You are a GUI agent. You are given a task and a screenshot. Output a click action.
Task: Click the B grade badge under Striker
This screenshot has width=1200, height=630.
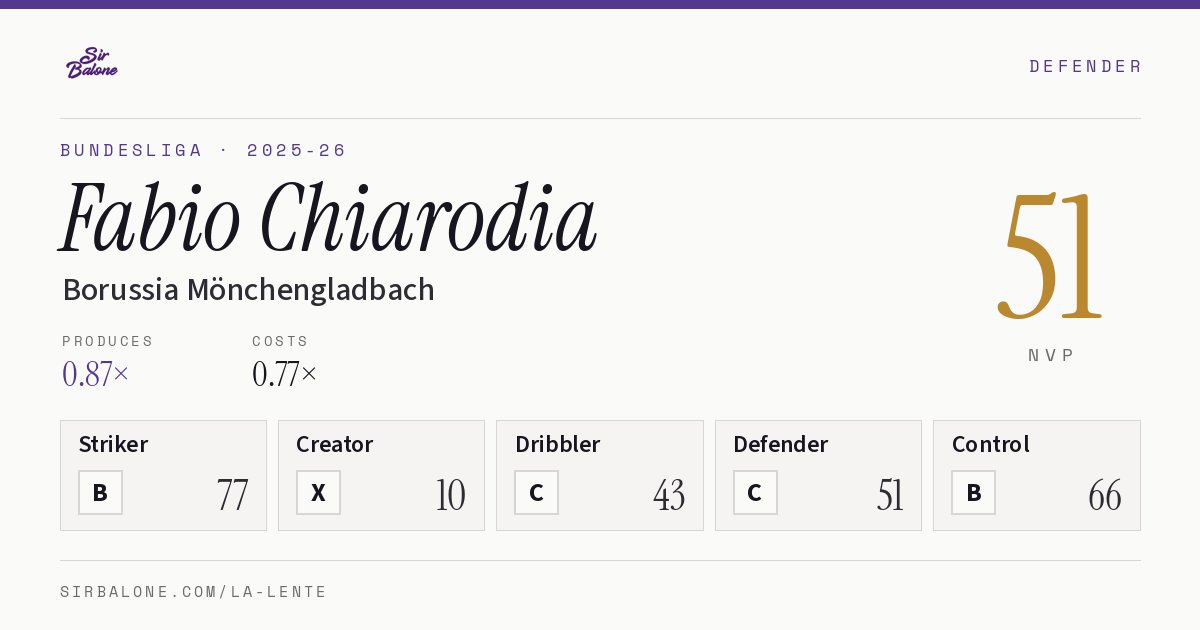[100, 492]
